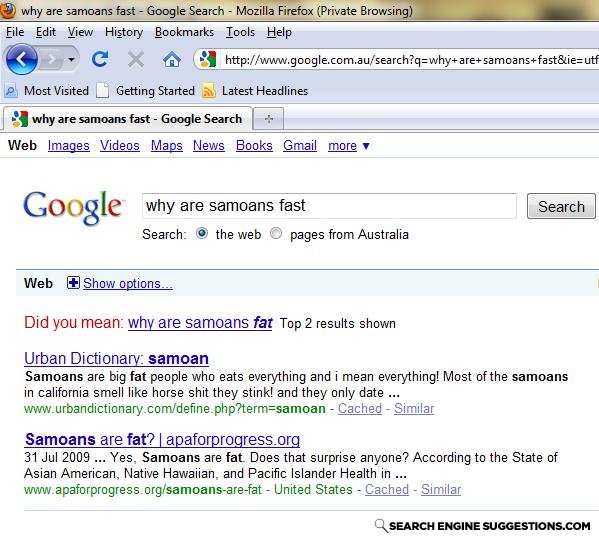599x537 pixels.
Task: Follow the 'why are samoans fat' suggestion link
Action: click(200, 323)
